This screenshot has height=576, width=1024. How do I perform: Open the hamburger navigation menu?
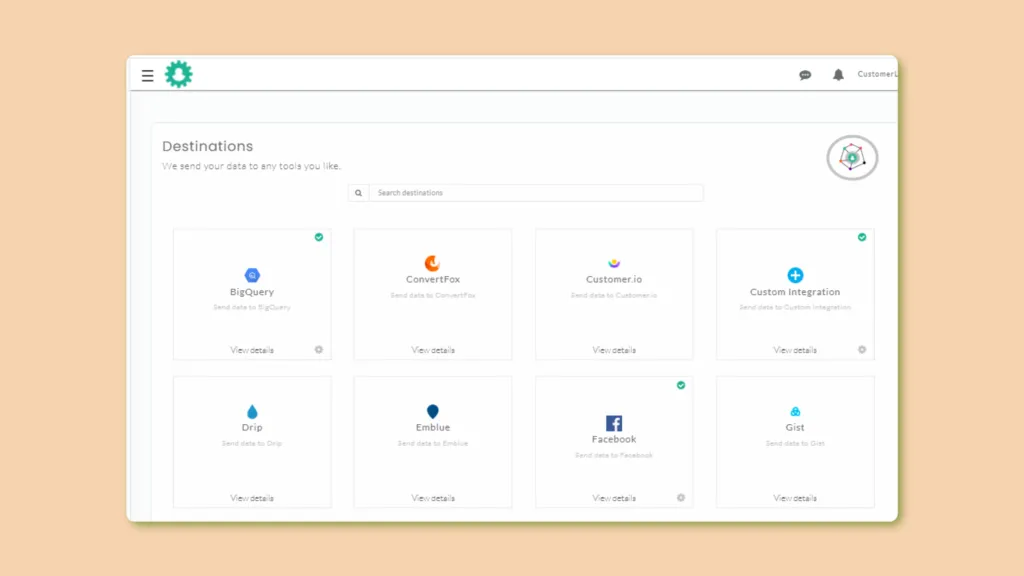148,76
